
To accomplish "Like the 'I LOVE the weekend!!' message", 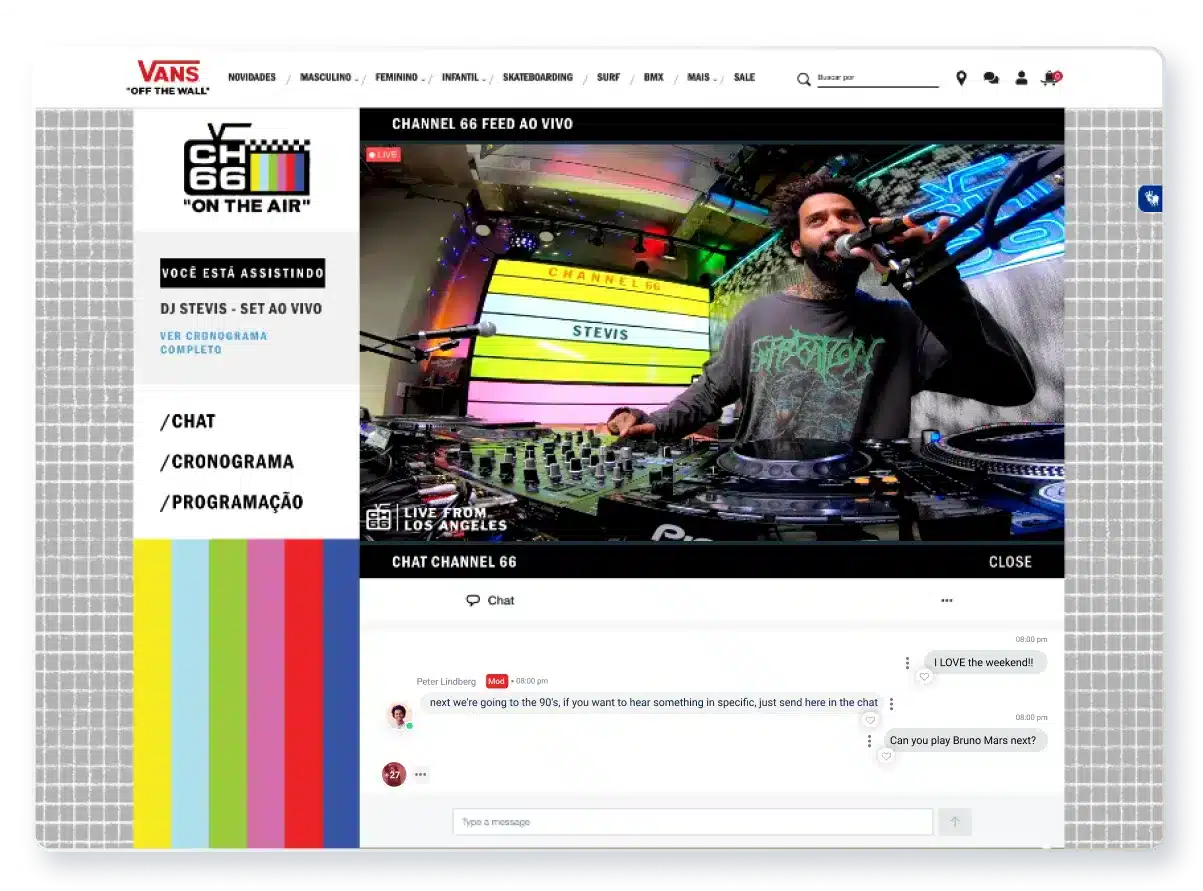I will pos(924,677).
